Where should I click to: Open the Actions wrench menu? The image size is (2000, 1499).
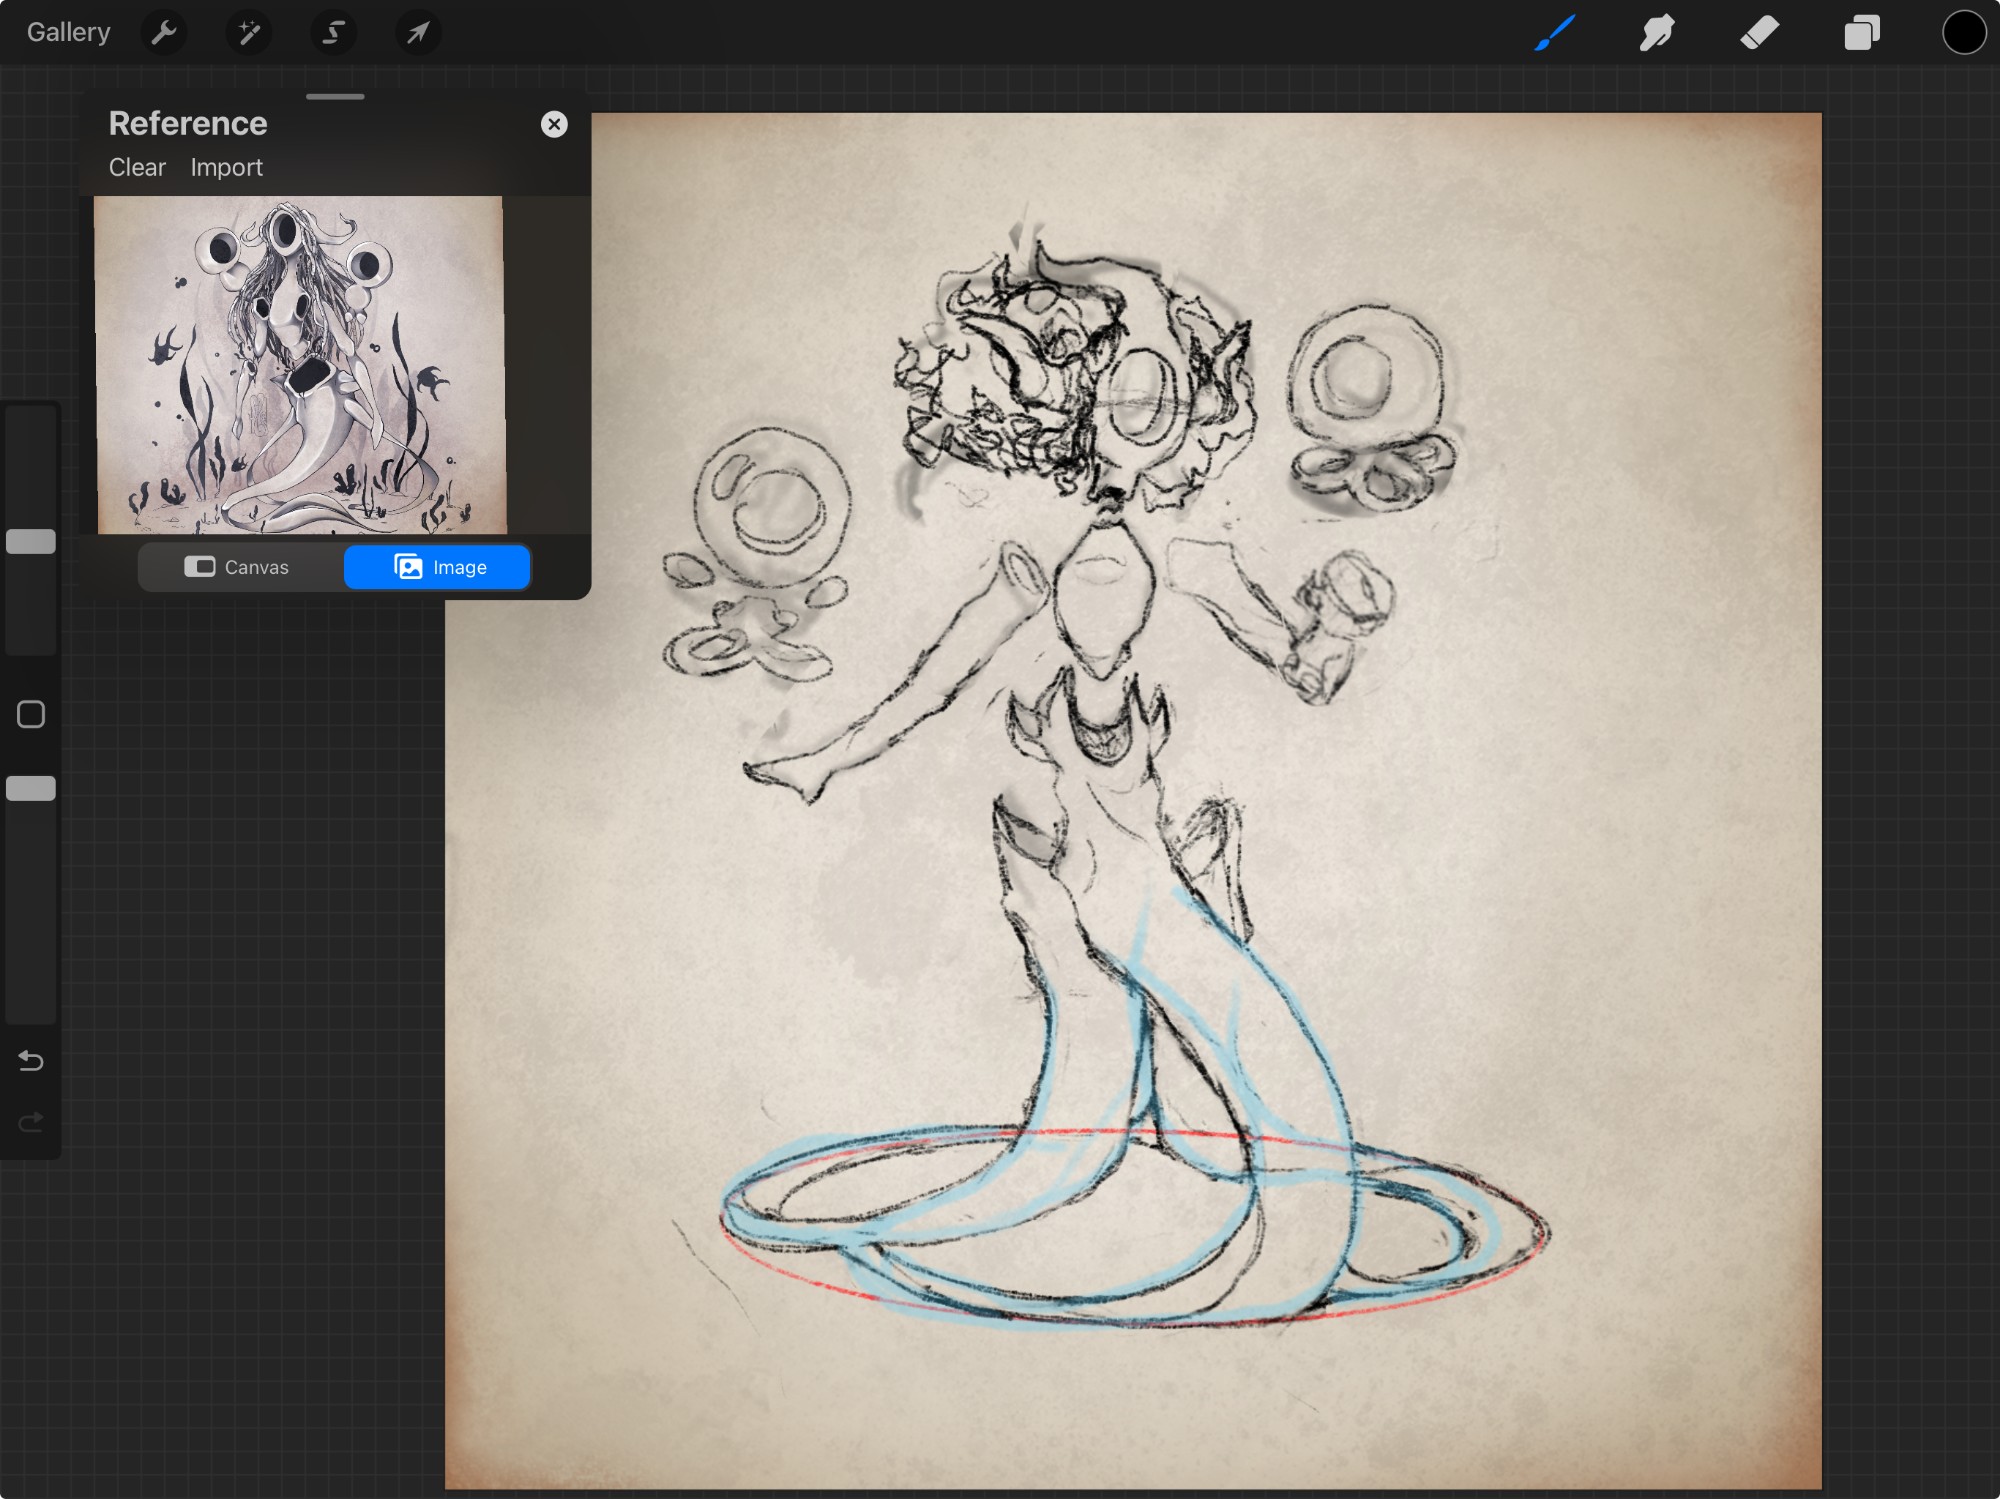[x=164, y=33]
